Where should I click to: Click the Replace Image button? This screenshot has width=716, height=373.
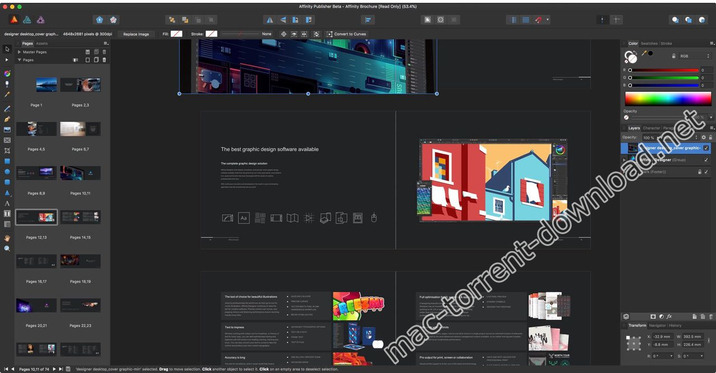point(136,34)
